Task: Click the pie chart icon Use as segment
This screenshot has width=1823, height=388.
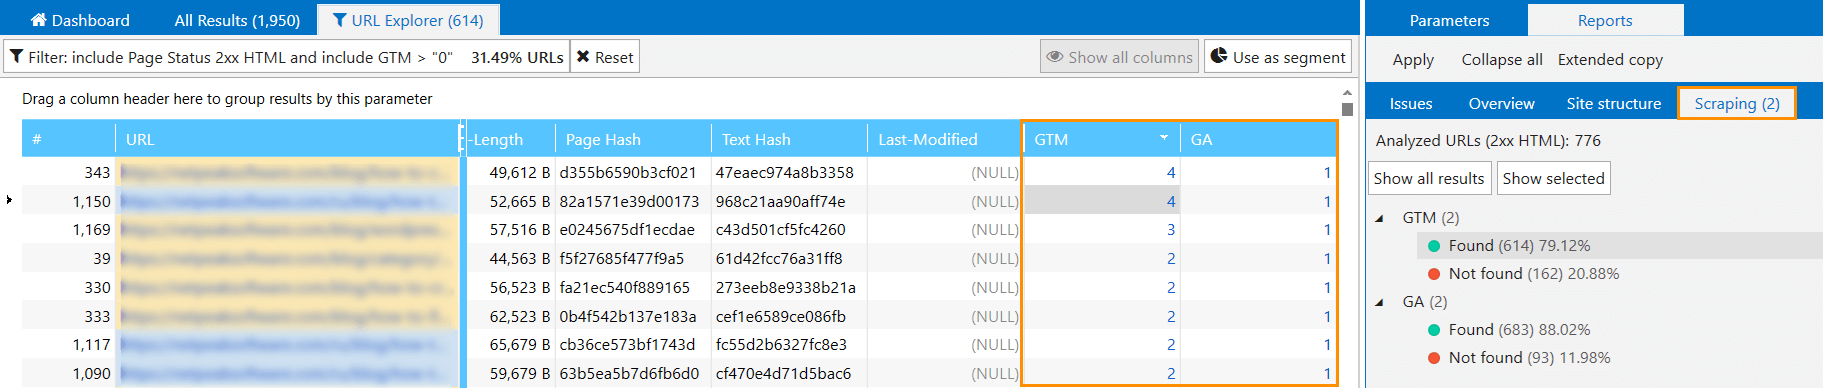Action: click(x=1218, y=56)
